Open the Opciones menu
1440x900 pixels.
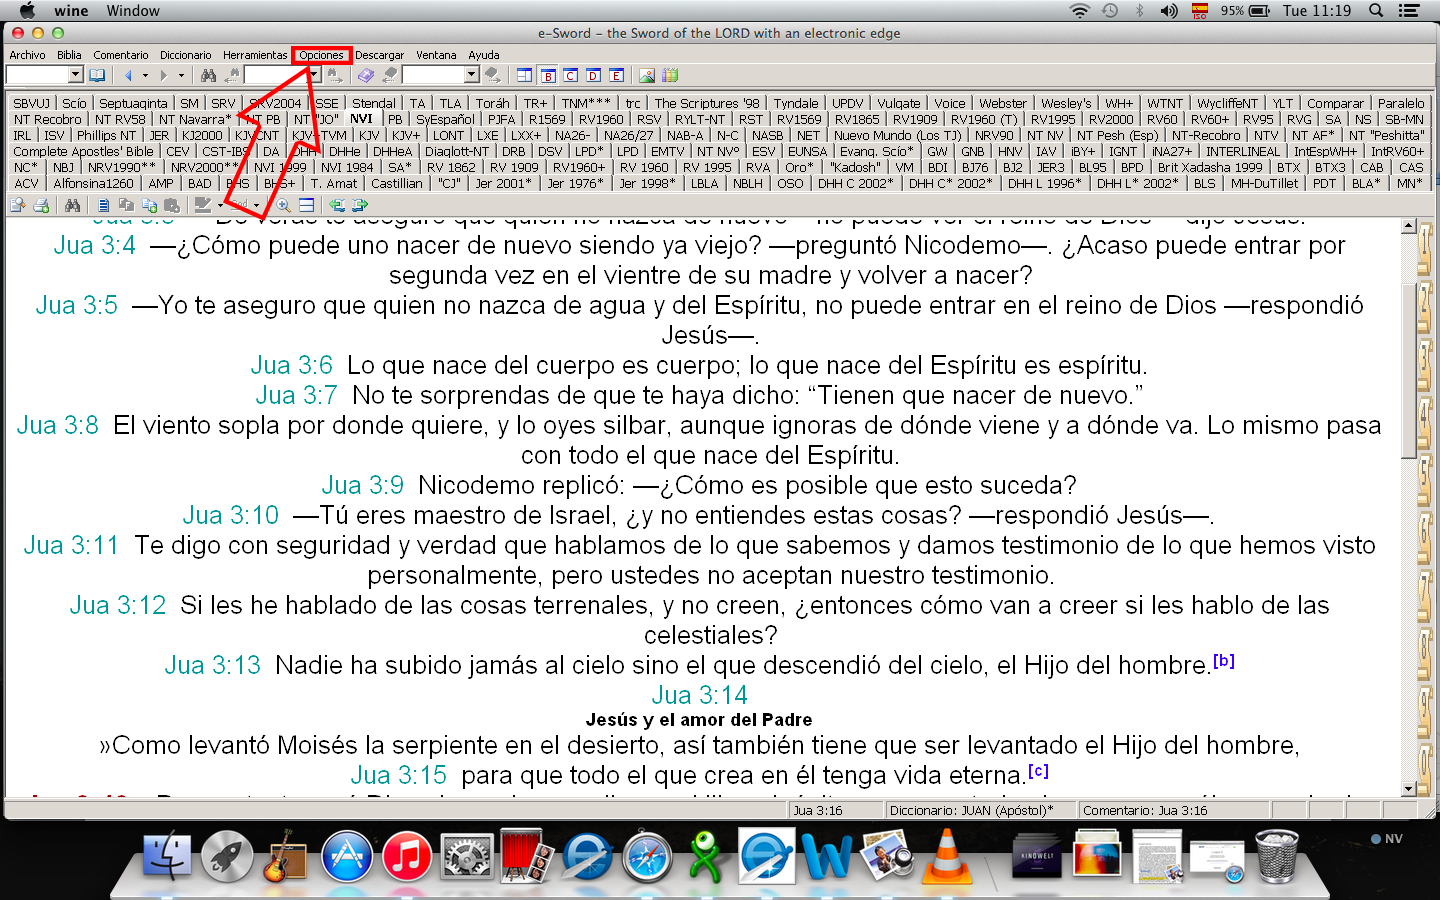pyautogui.click(x=321, y=55)
